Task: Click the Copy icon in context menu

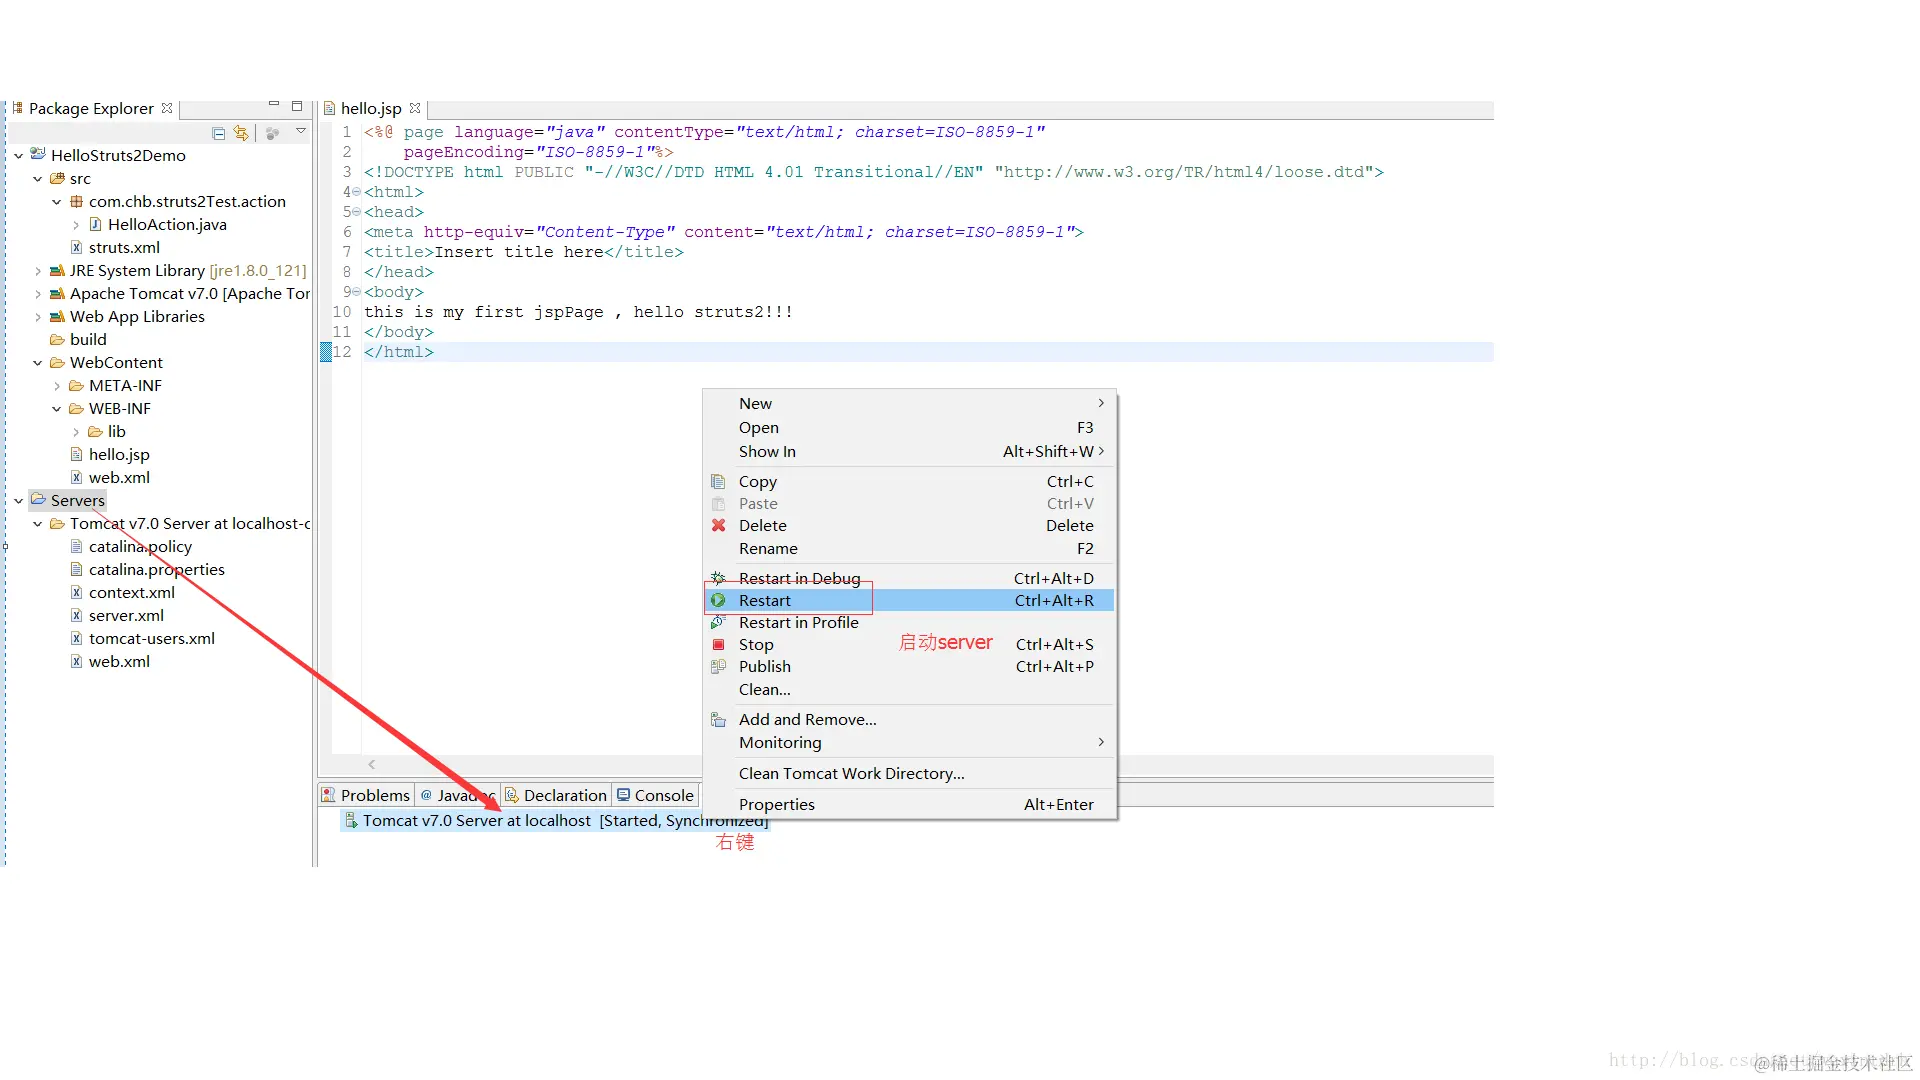Action: (x=718, y=482)
